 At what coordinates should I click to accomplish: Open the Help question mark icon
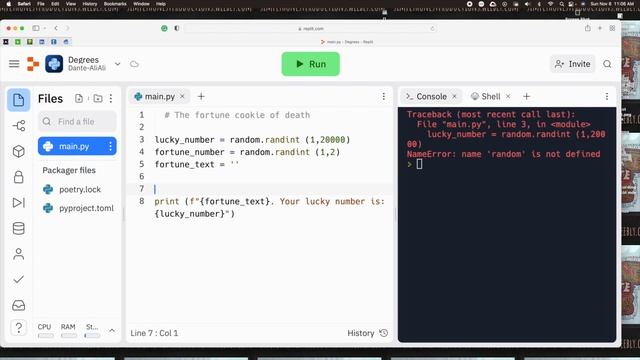(18, 328)
